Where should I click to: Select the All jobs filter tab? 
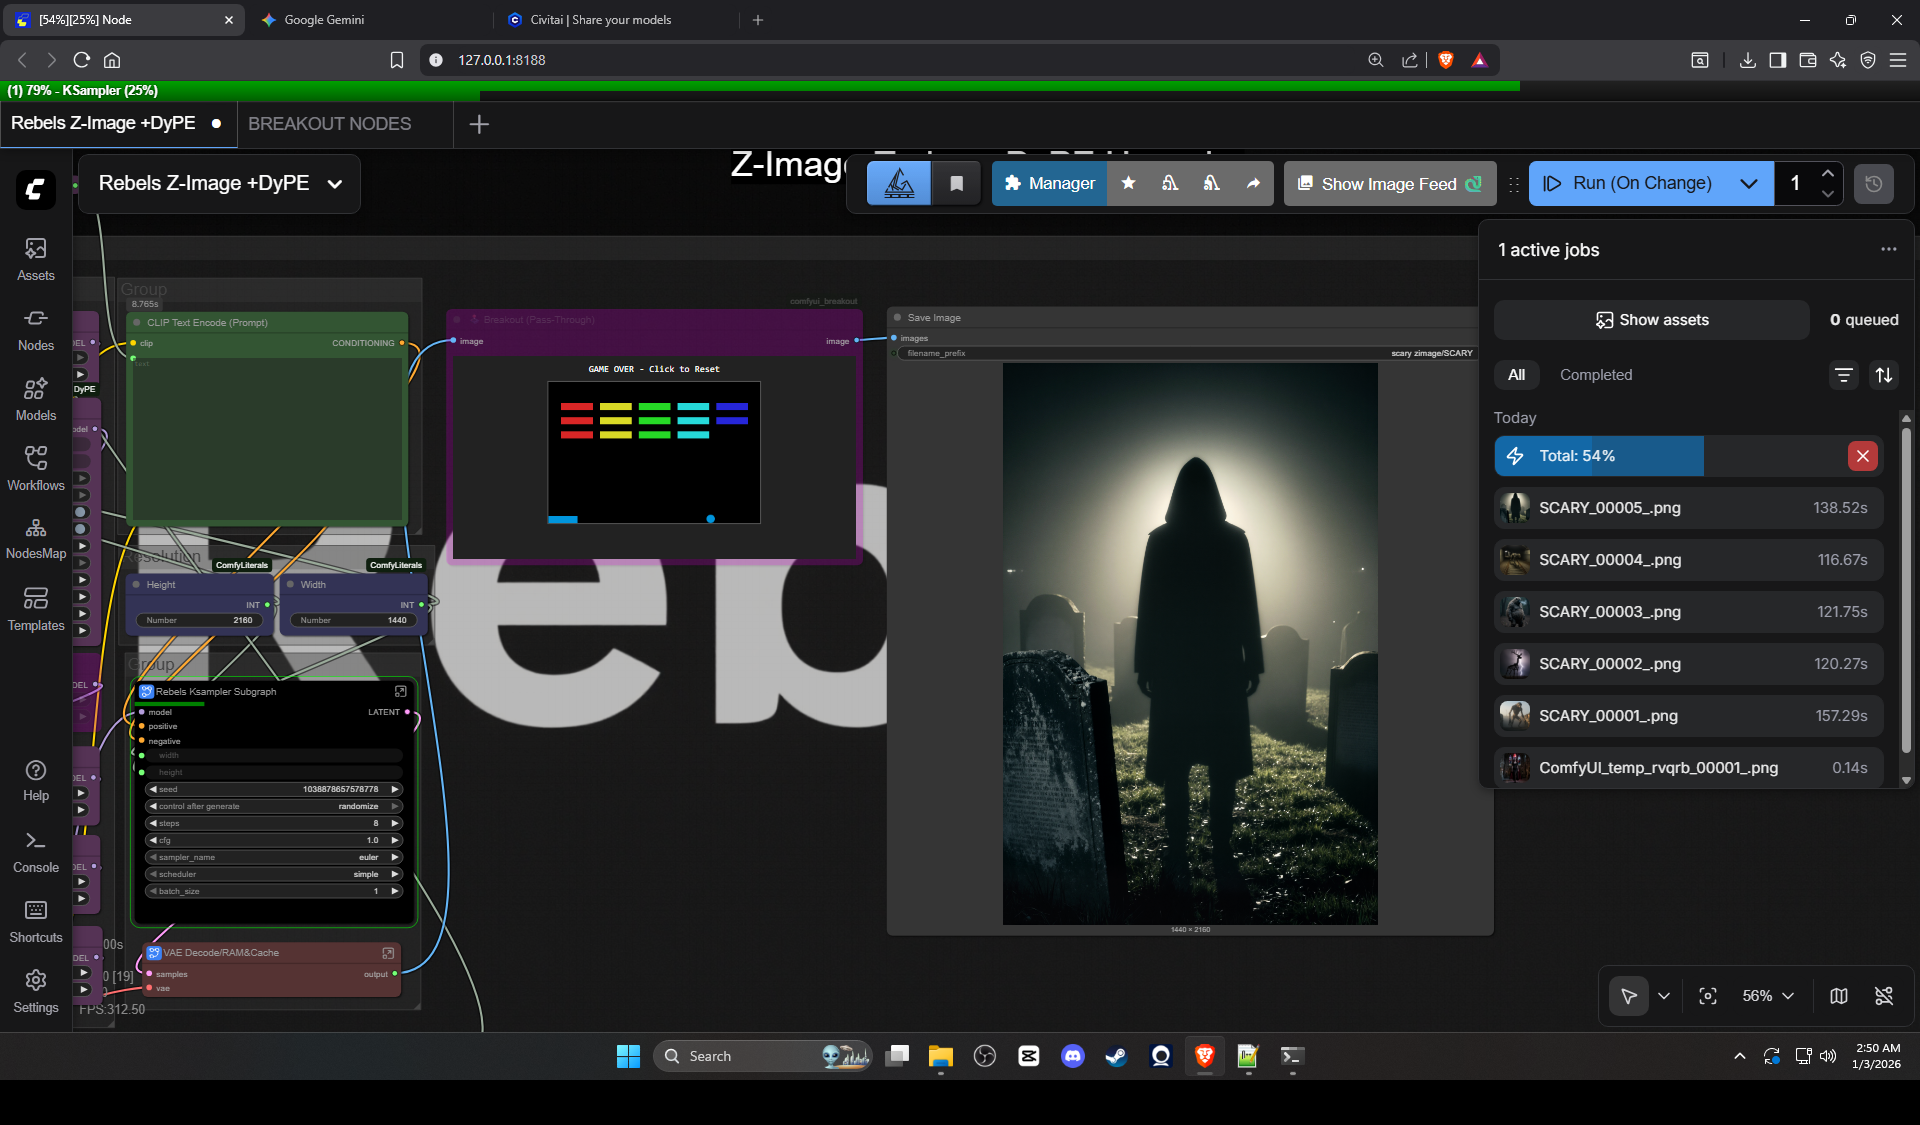point(1516,375)
